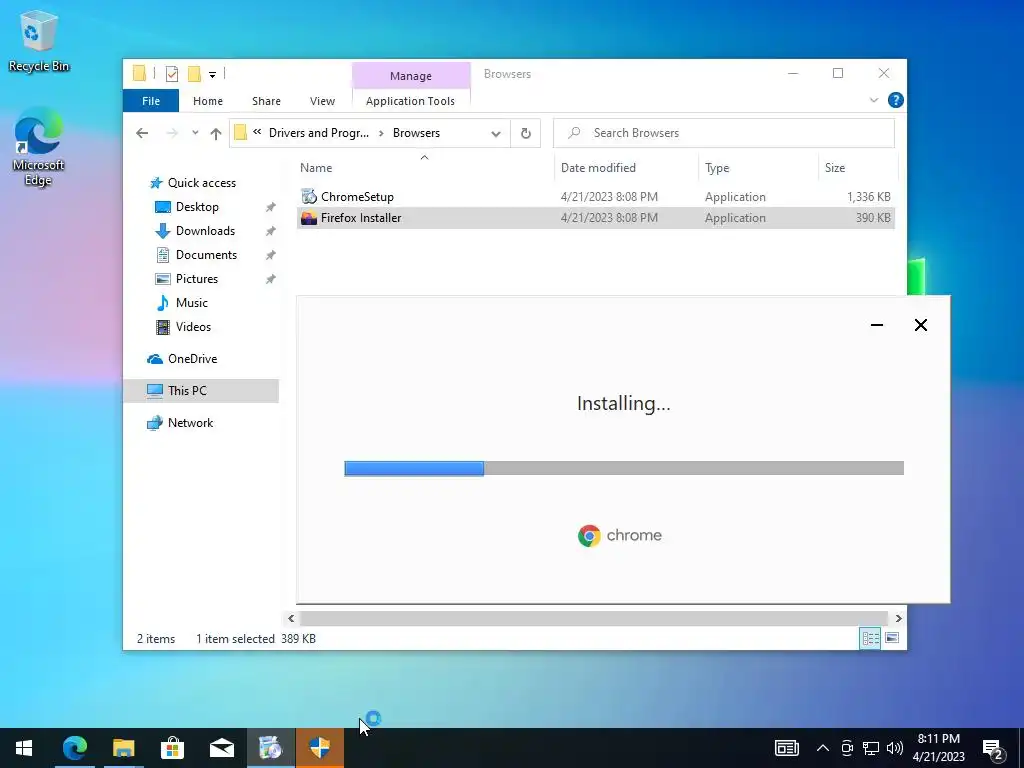This screenshot has height=768, width=1024.
Task: Open File Explorer from taskbar
Action: click(x=123, y=748)
